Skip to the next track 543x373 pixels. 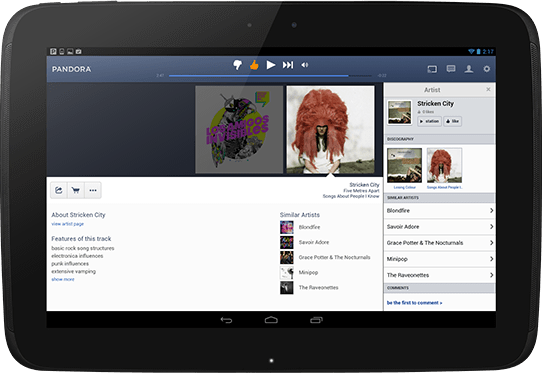pos(288,65)
